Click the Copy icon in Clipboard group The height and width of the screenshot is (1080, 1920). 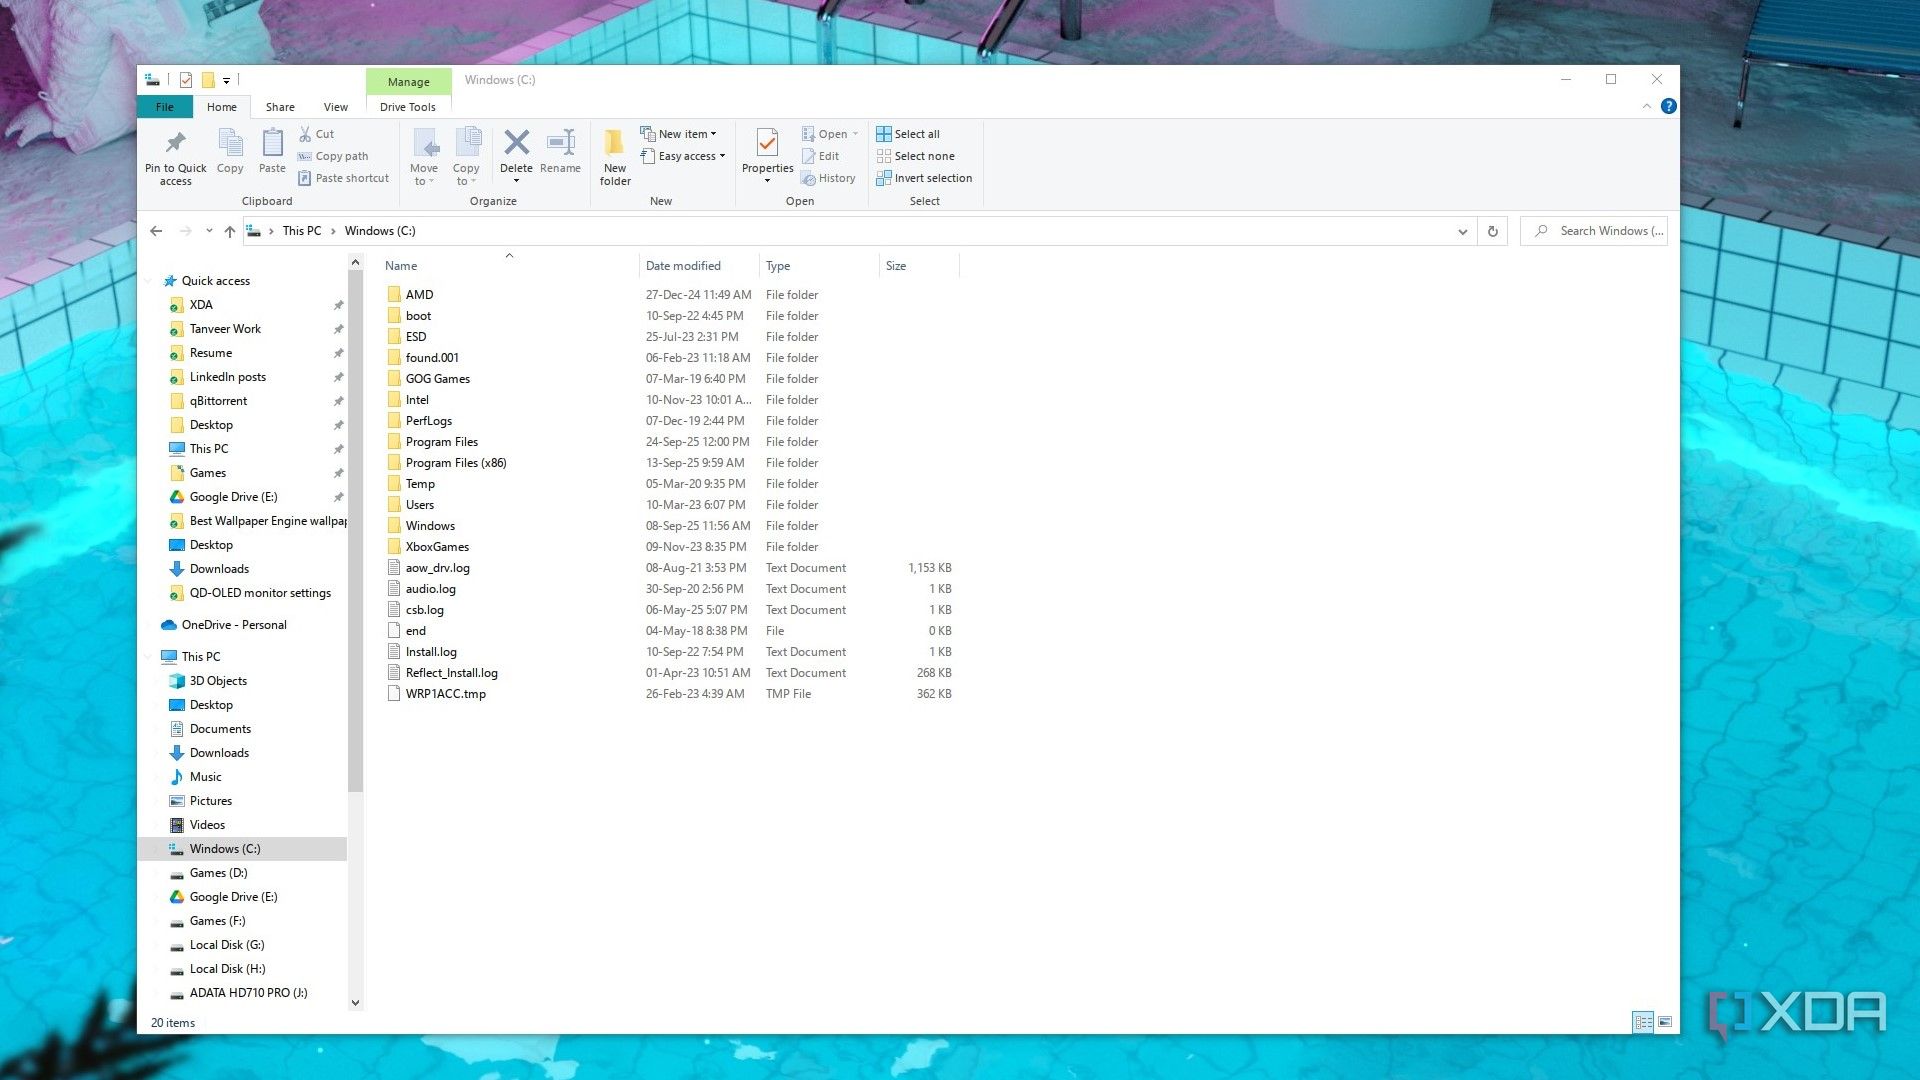230,143
